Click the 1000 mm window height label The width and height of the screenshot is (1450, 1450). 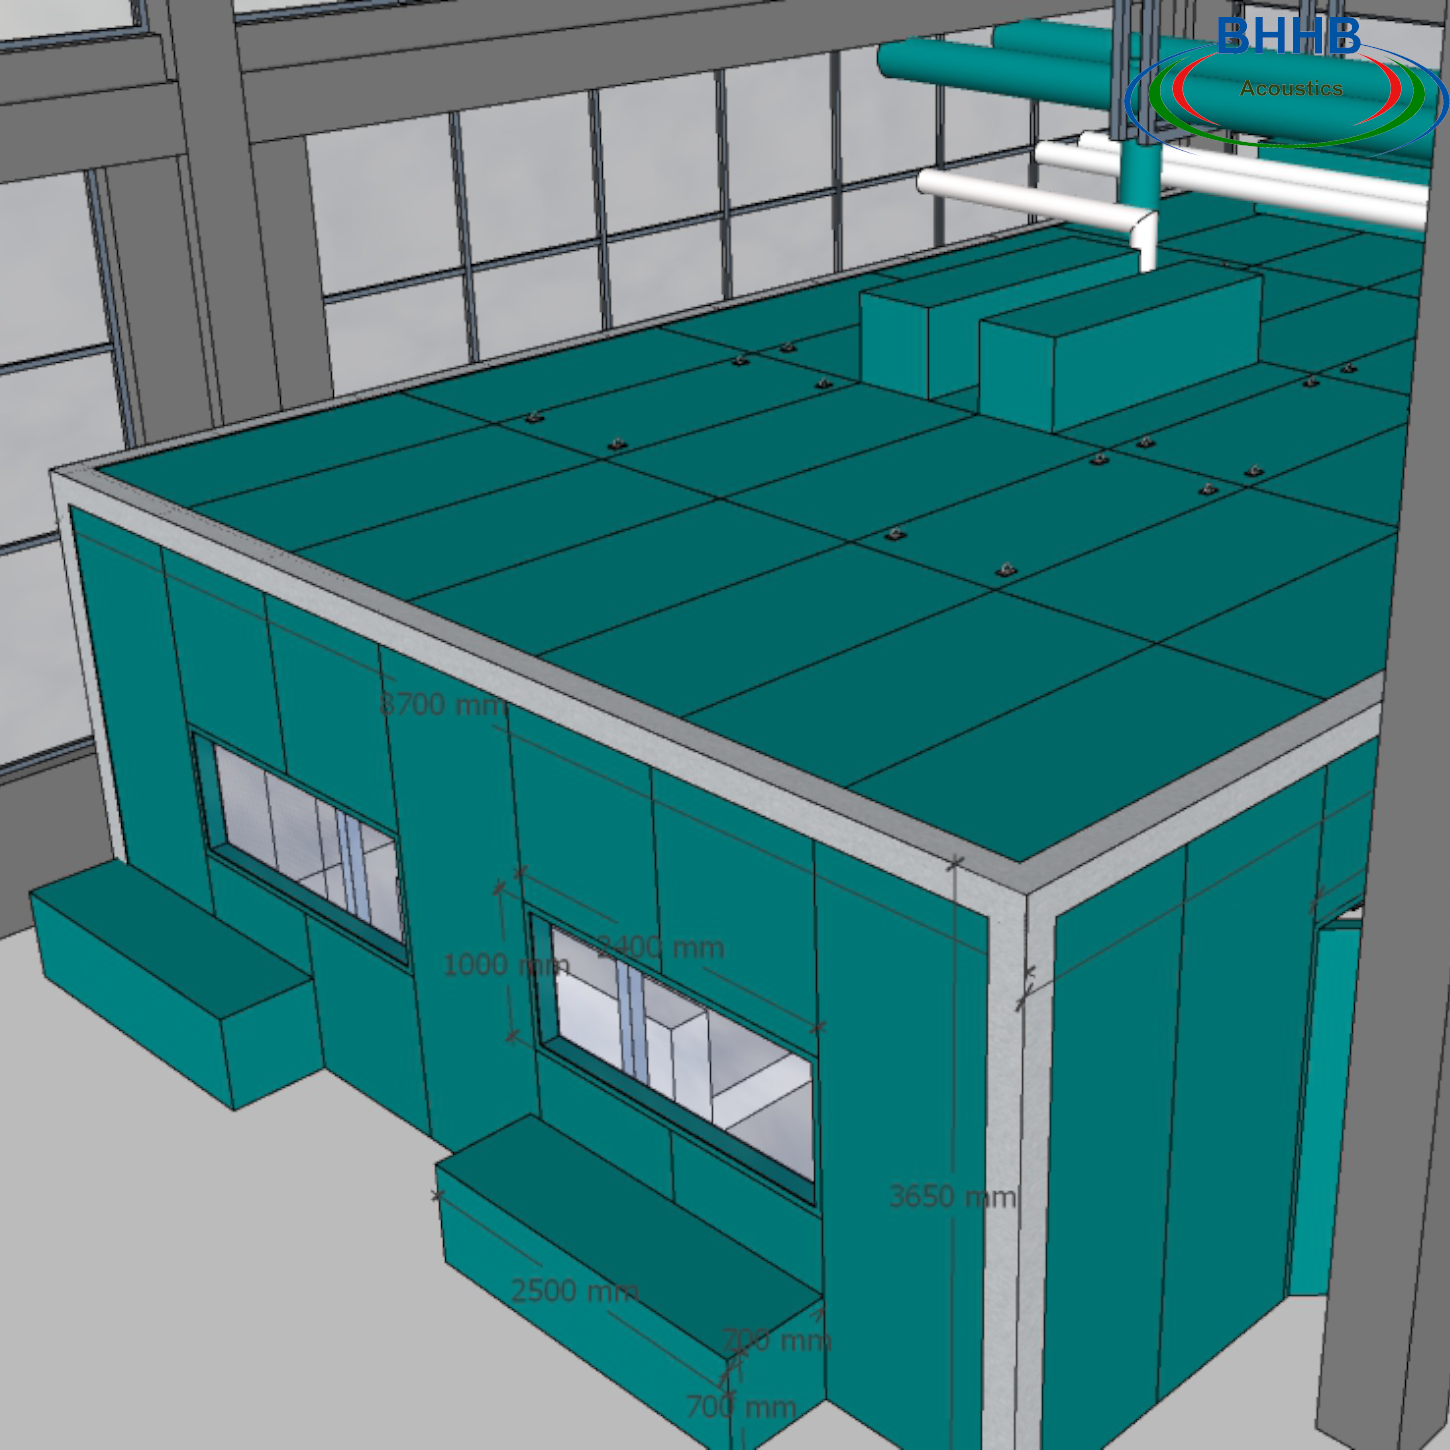click(504, 965)
